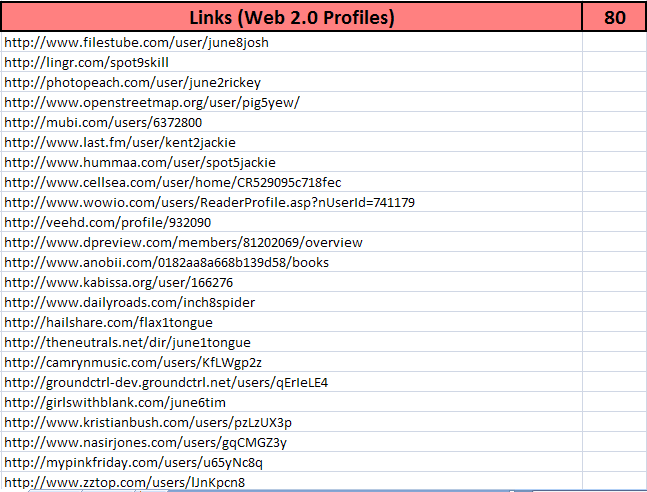Click the hailshare.com/flax1tongue cell
This screenshot has width=647, height=492.
coord(291,322)
